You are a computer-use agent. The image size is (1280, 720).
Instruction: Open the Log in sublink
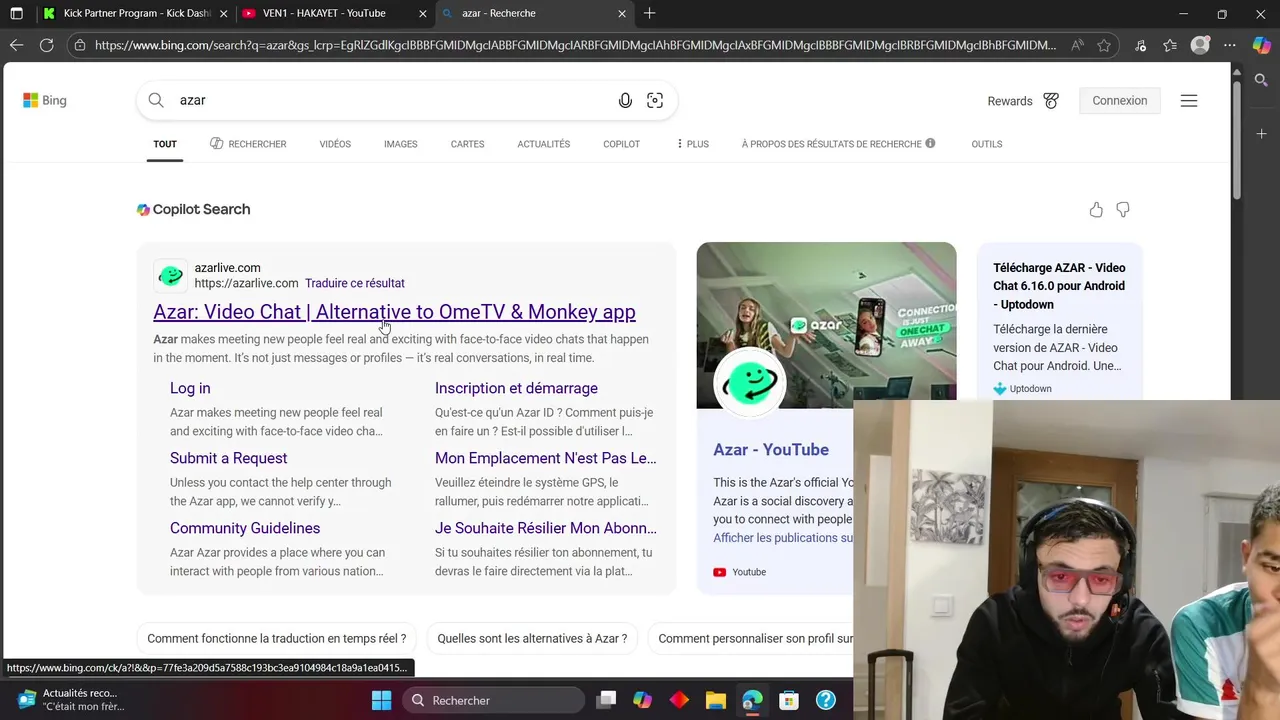click(x=190, y=388)
